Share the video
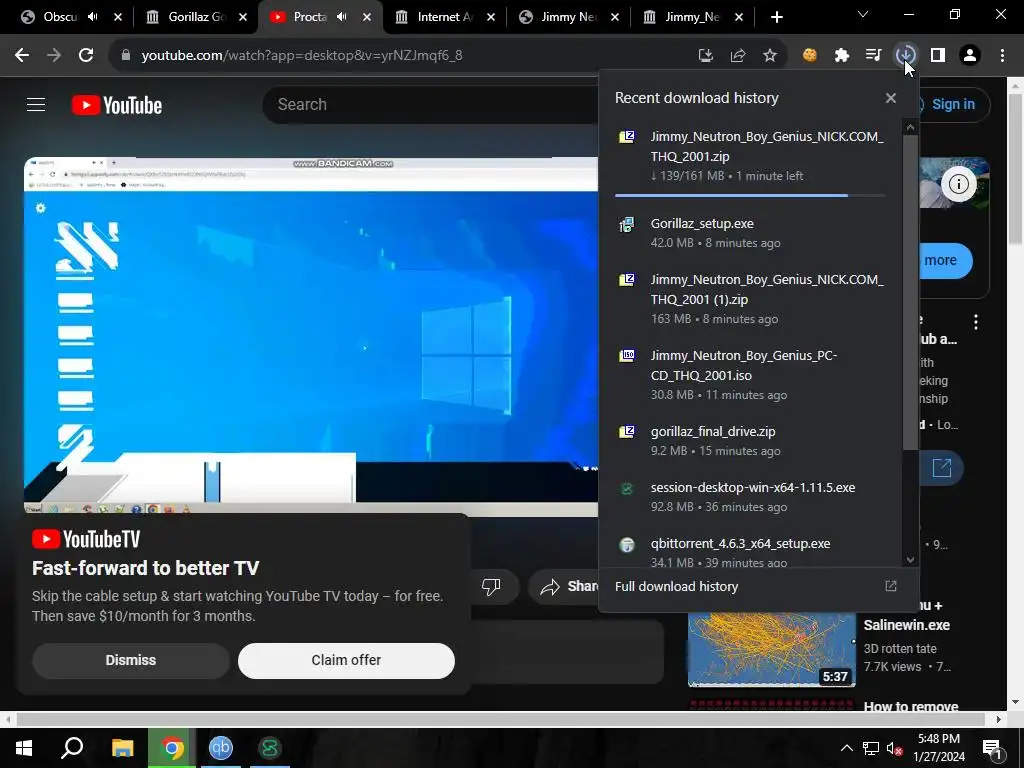The image size is (1024, 768). click(566, 586)
